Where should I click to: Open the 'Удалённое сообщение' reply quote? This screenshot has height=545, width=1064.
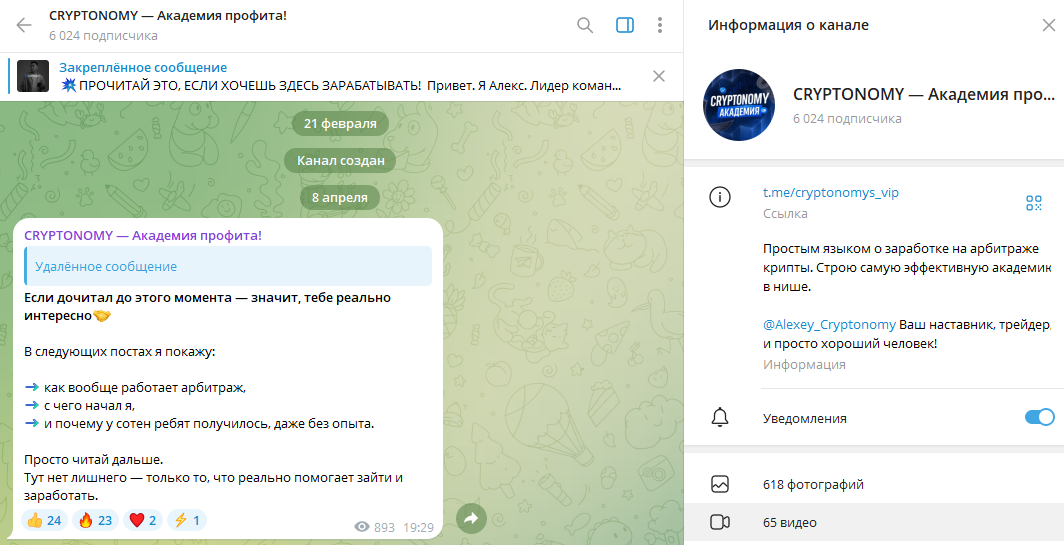coord(228,266)
